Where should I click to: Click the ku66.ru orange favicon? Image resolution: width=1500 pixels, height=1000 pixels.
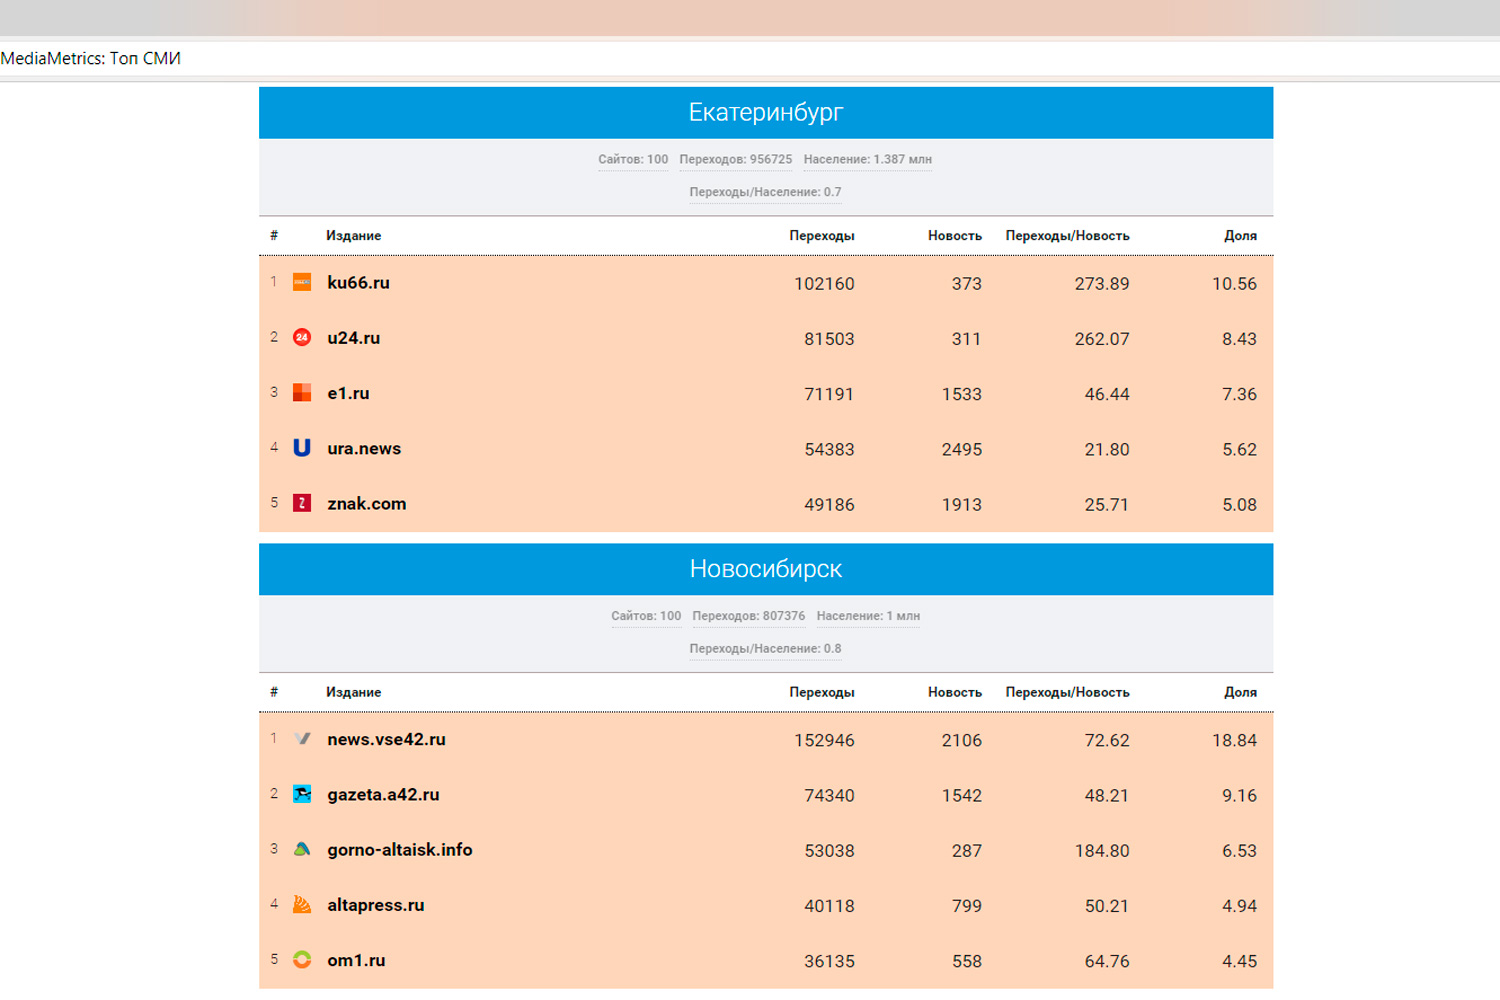click(302, 283)
